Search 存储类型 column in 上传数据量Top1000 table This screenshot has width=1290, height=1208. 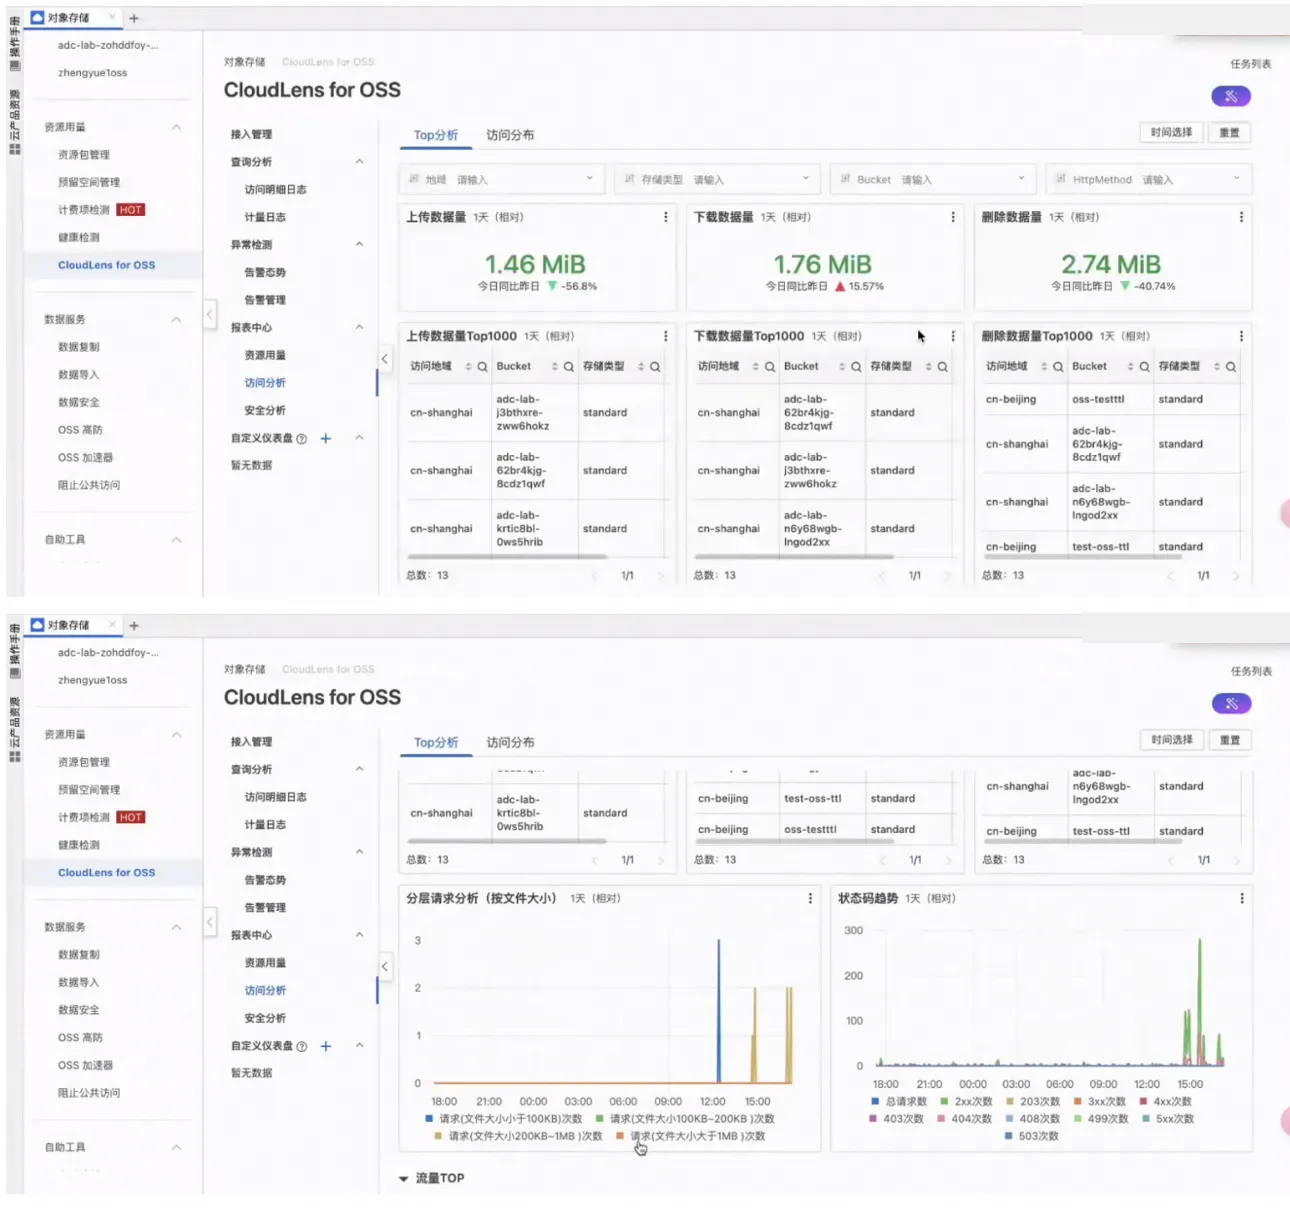[x=655, y=367]
